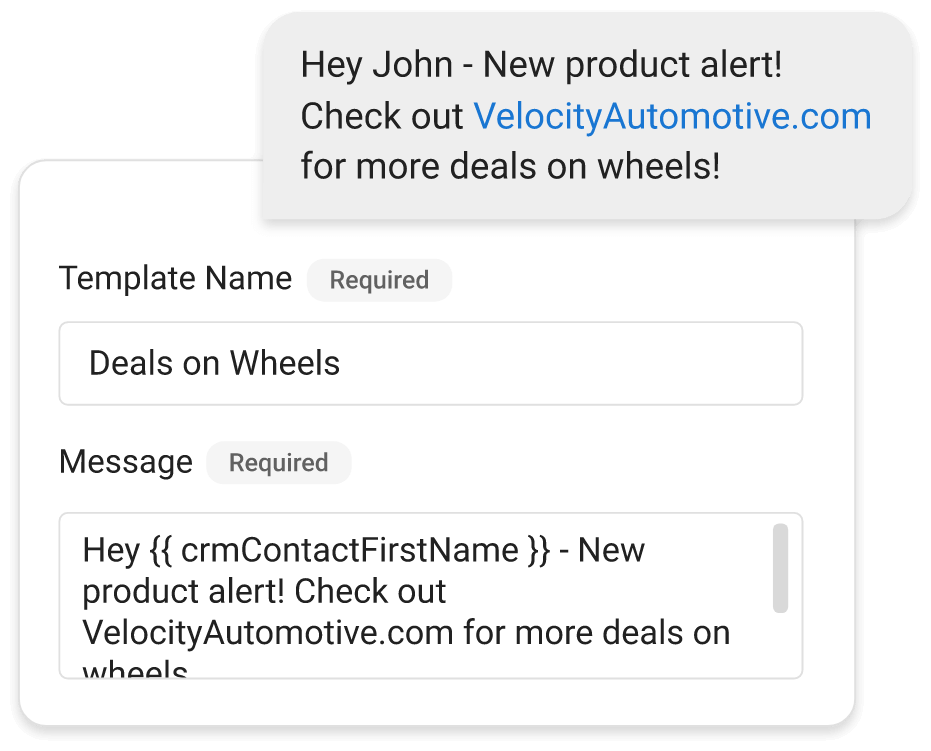931x751 pixels.
Task: Select the Template Name label
Action: point(176,279)
